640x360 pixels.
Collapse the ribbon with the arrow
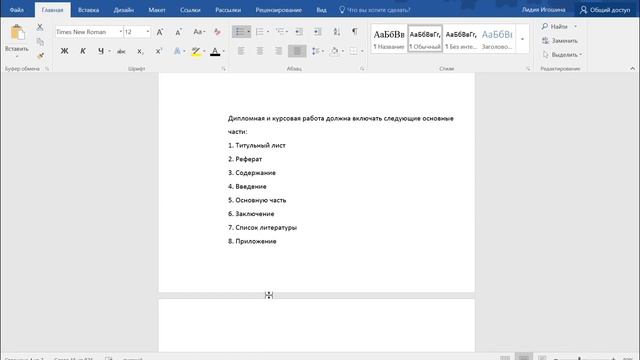(632, 69)
